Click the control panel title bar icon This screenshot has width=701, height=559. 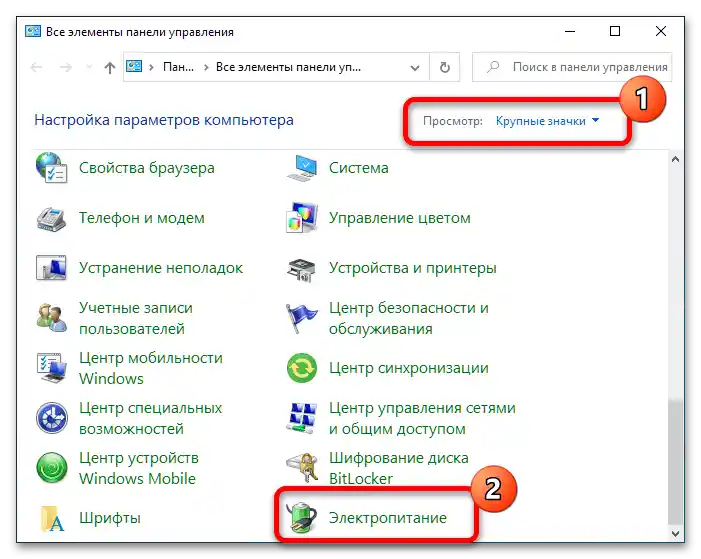[x=33, y=31]
